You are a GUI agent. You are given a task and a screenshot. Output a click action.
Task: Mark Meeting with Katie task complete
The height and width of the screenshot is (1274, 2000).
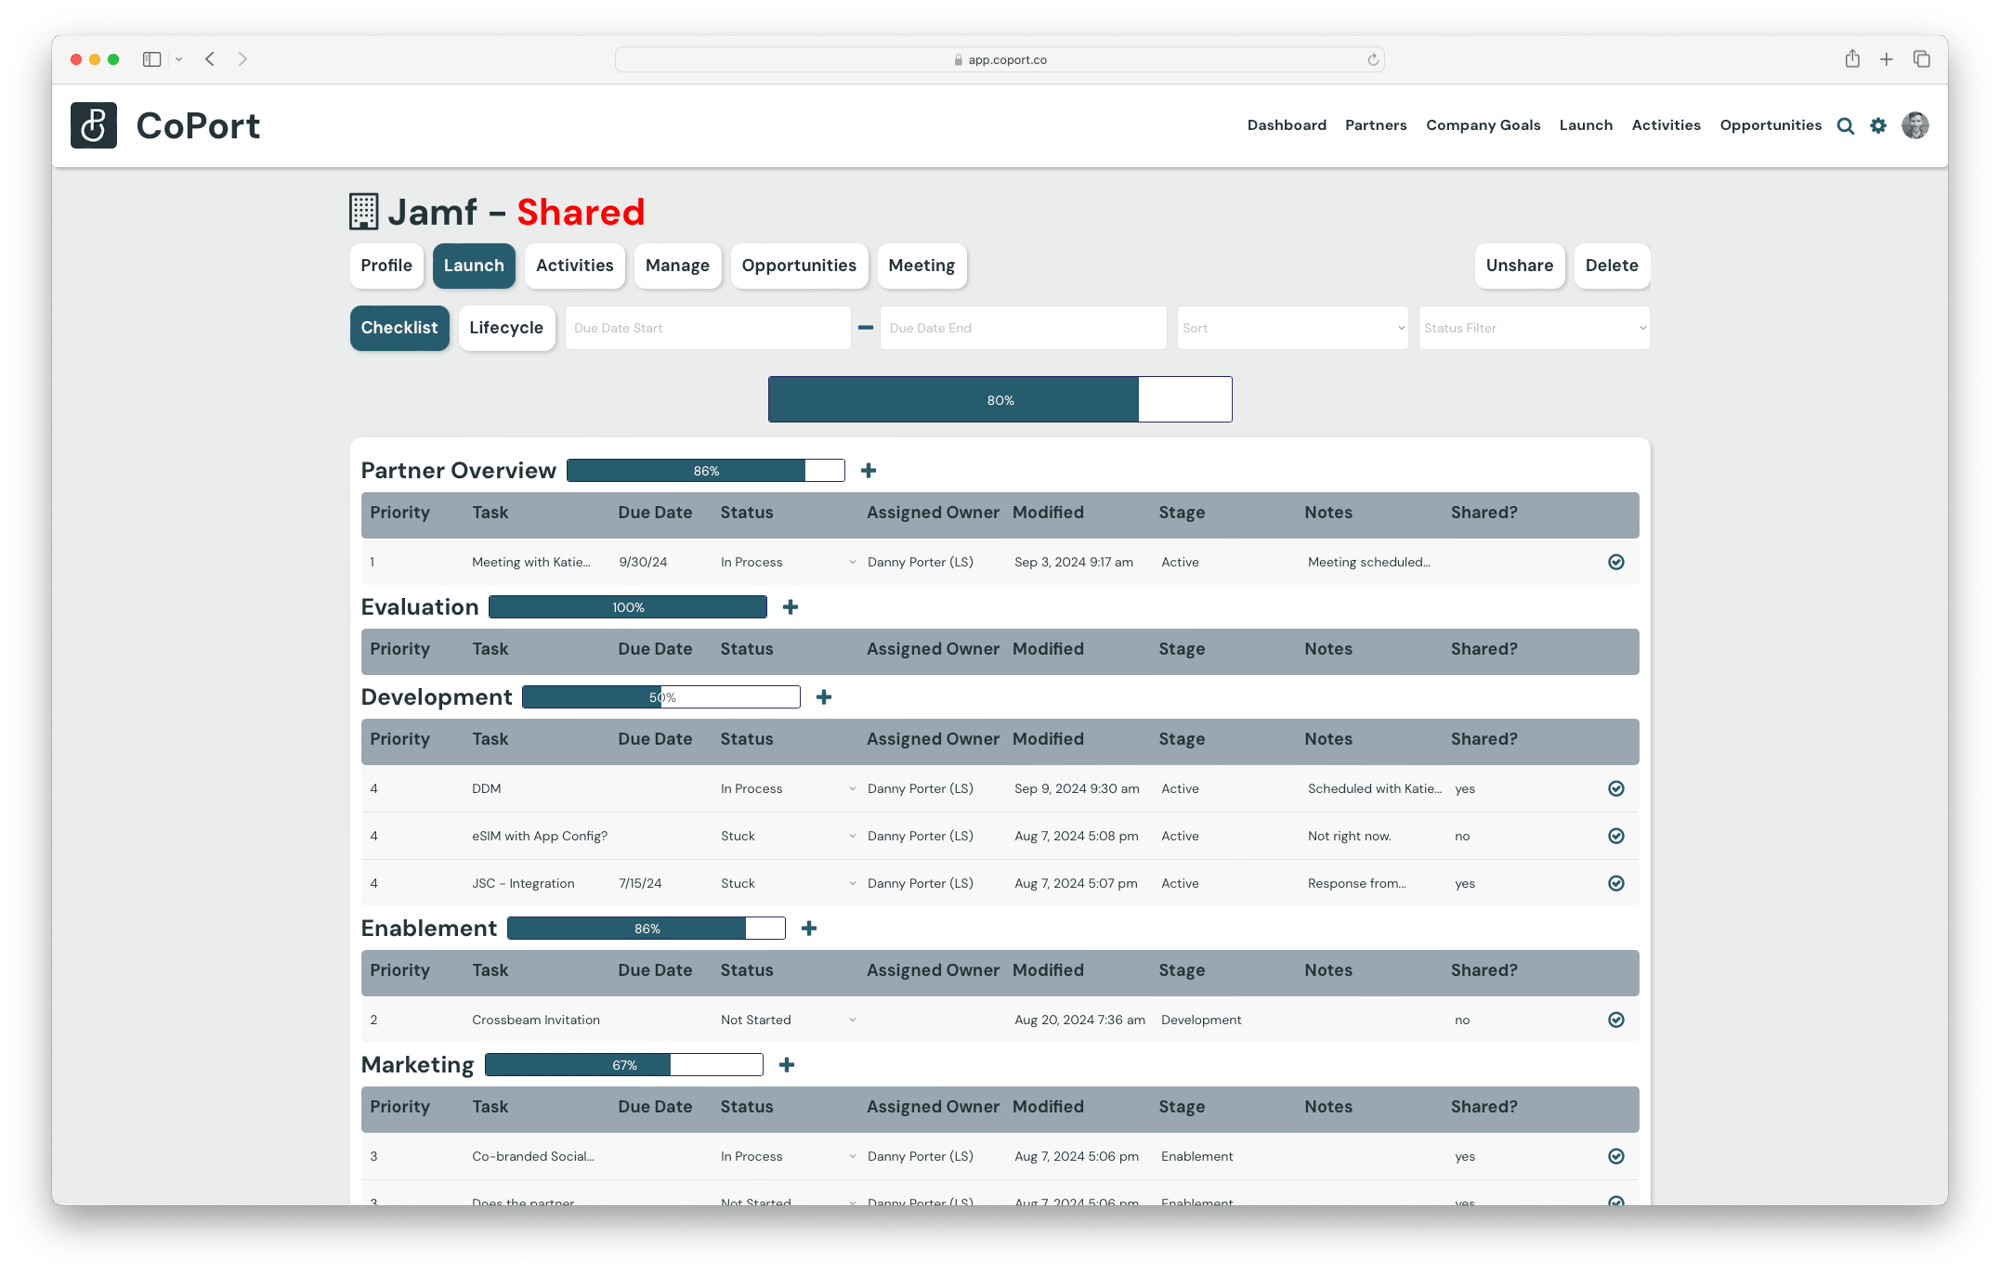[1616, 562]
